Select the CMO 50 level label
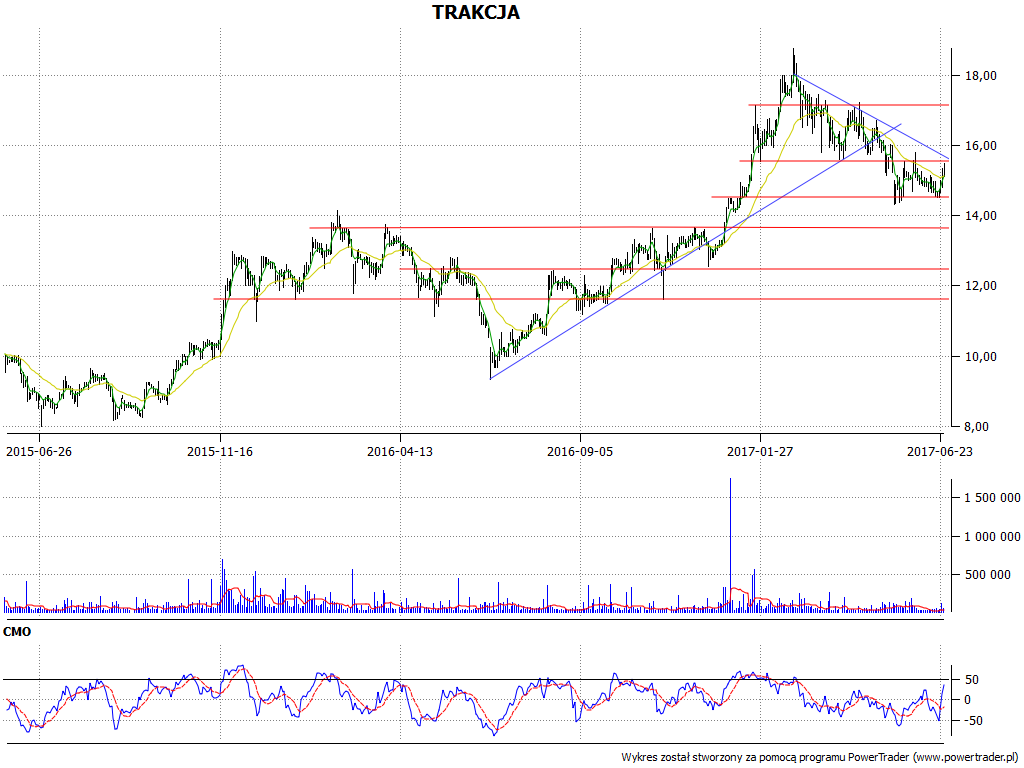This screenshot has width=1024, height=768. tap(972, 680)
